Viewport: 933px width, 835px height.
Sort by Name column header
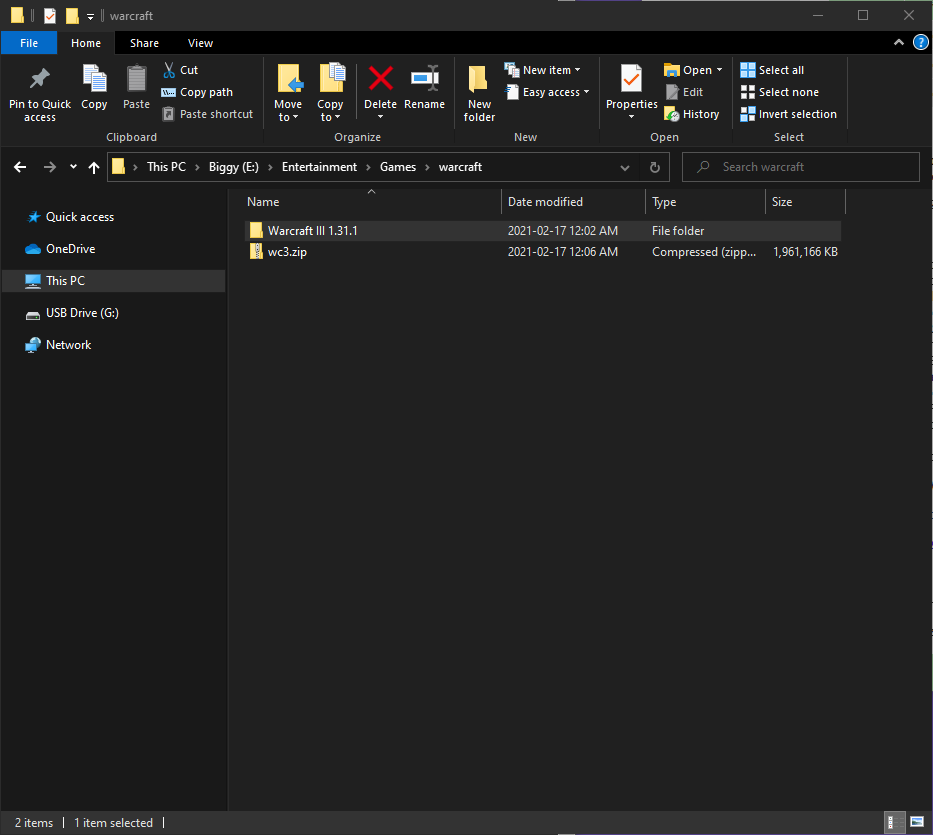[x=372, y=202]
